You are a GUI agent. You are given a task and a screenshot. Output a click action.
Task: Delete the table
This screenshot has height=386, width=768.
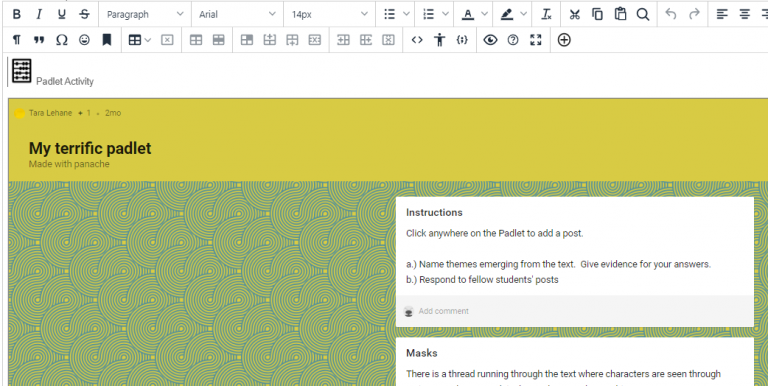pos(168,40)
